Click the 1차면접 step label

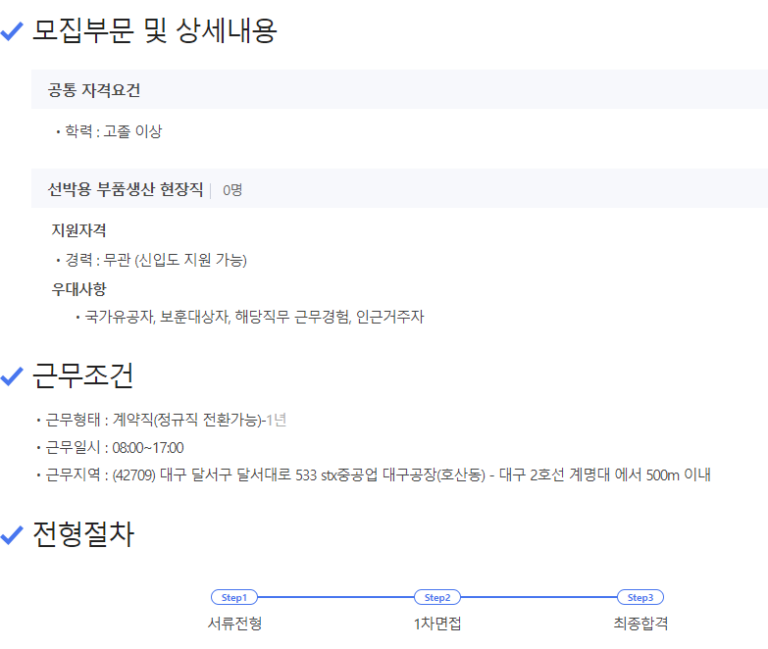[x=438, y=624]
